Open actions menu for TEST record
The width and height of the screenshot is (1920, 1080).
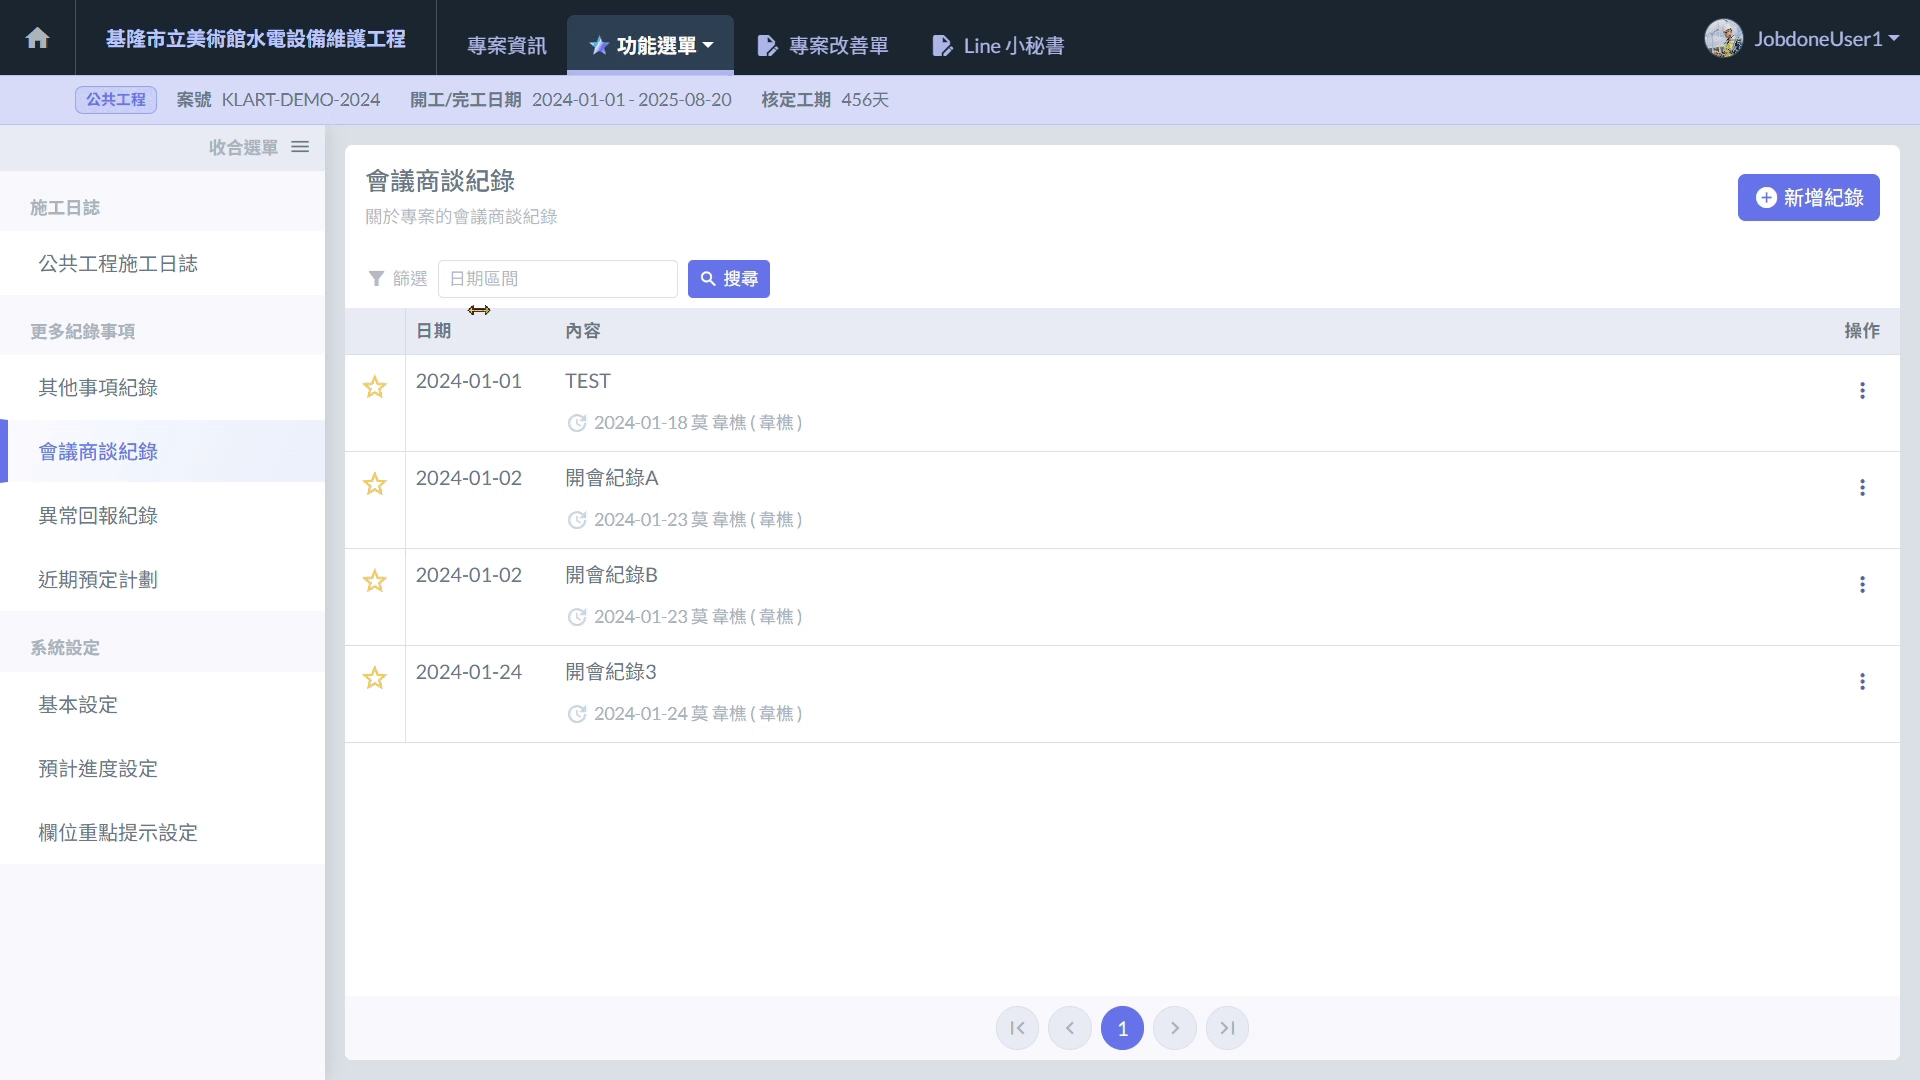(1862, 391)
